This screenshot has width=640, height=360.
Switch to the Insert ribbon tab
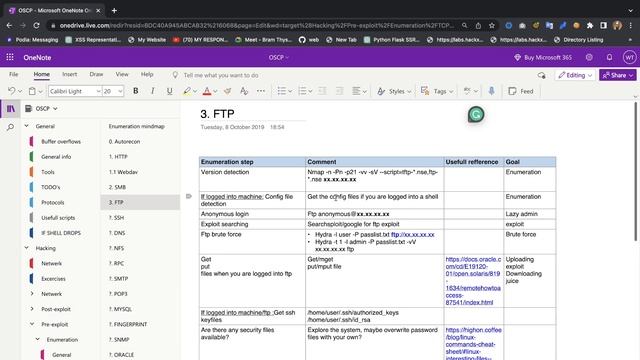point(69,74)
